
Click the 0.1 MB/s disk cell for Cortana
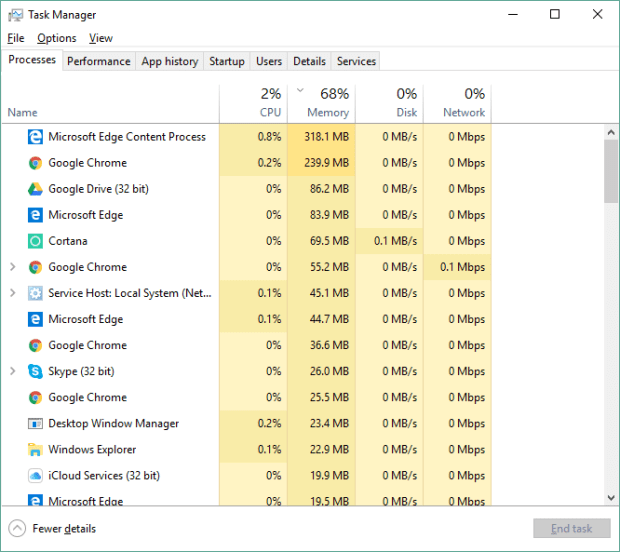click(x=389, y=241)
